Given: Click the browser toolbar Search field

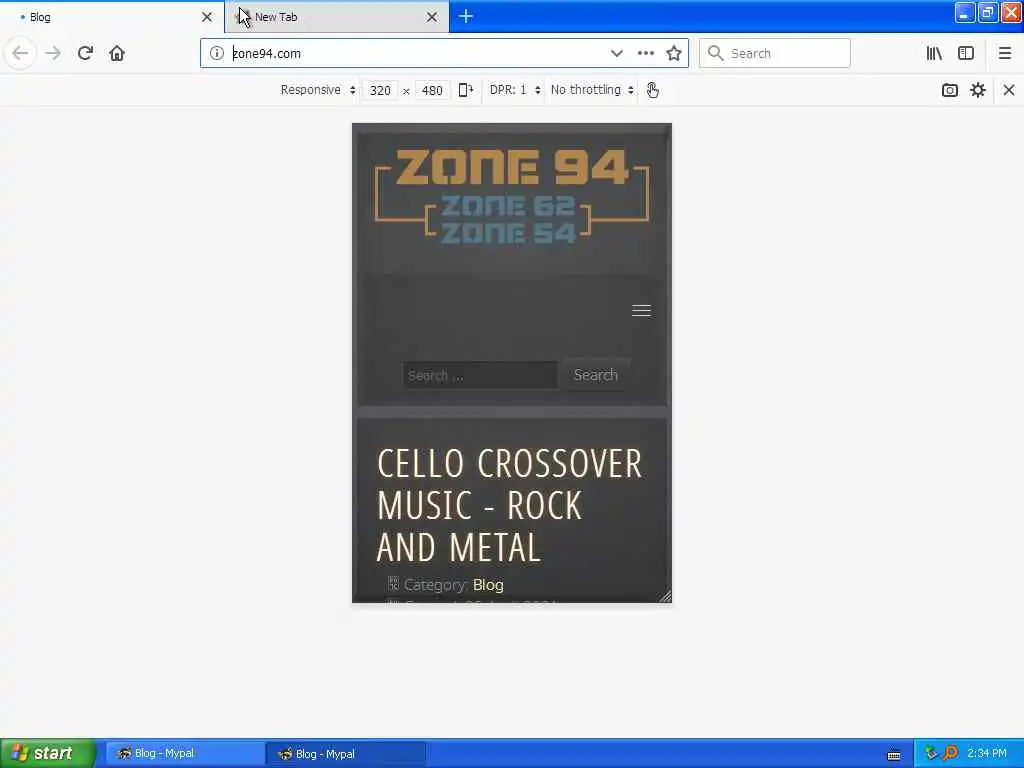Looking at the screenshot, I should point(775,53).
